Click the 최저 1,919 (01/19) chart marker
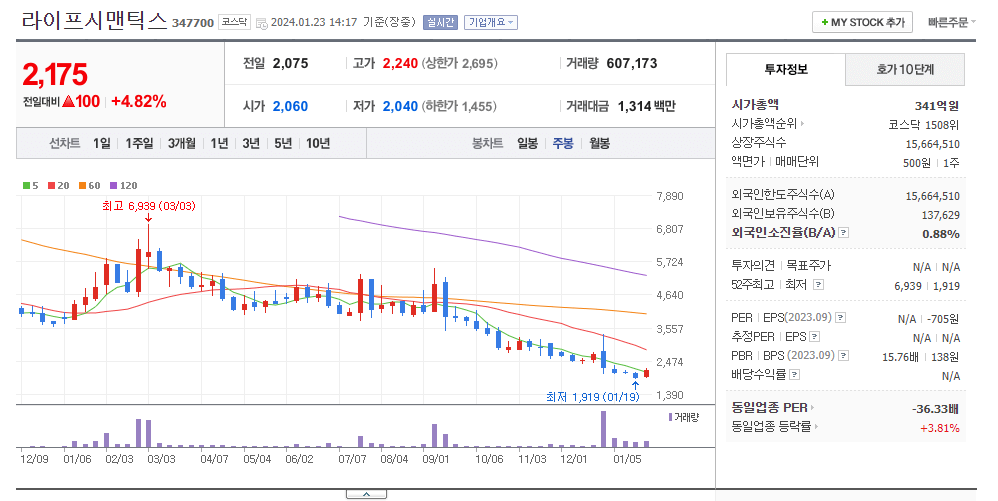This screenshot has width=998, height=501. (593, 397)
